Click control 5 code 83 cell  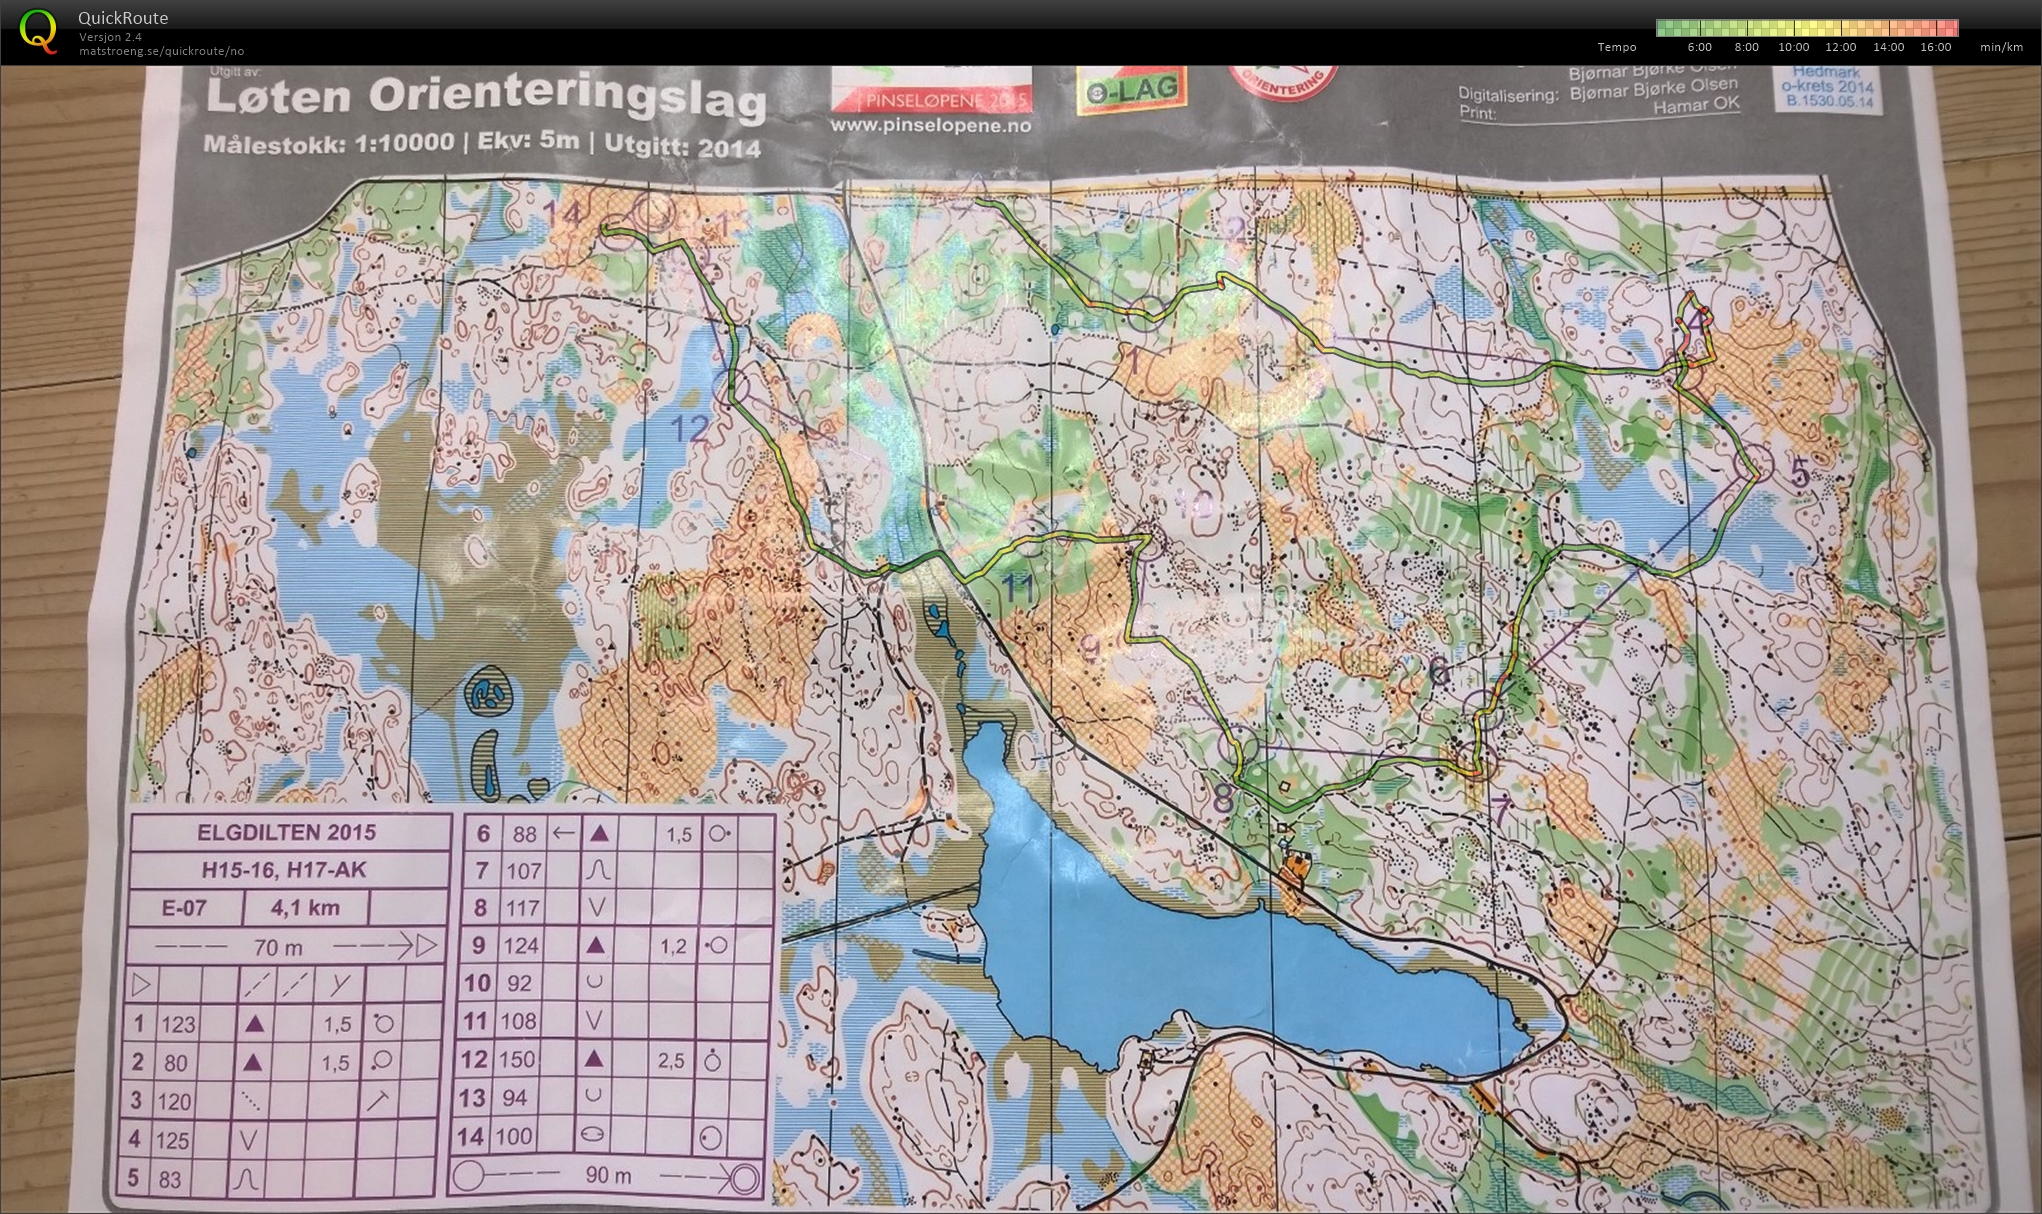click(171, 1179)
